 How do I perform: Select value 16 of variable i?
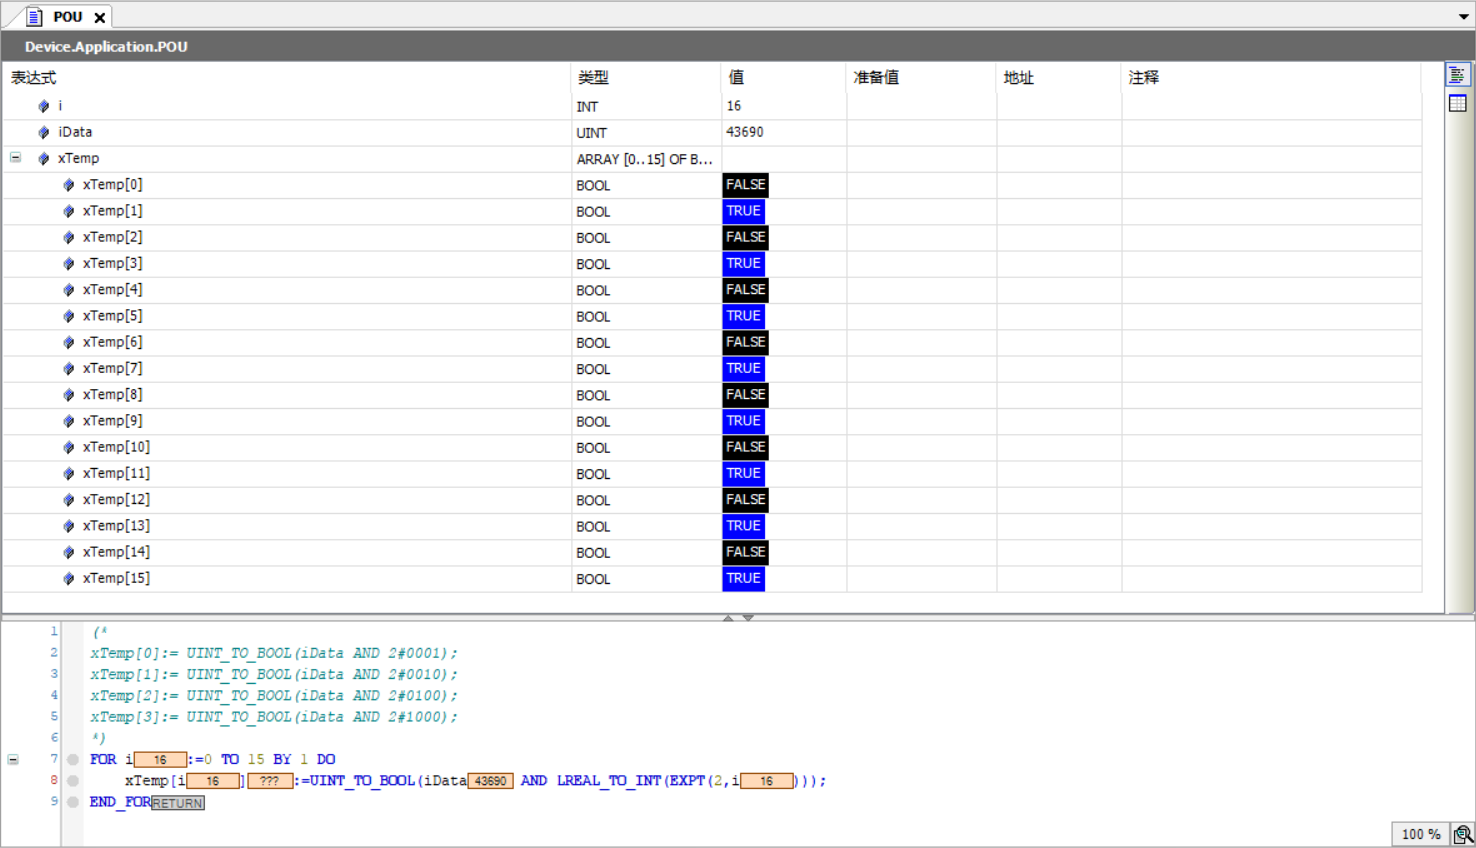(734, 106)
